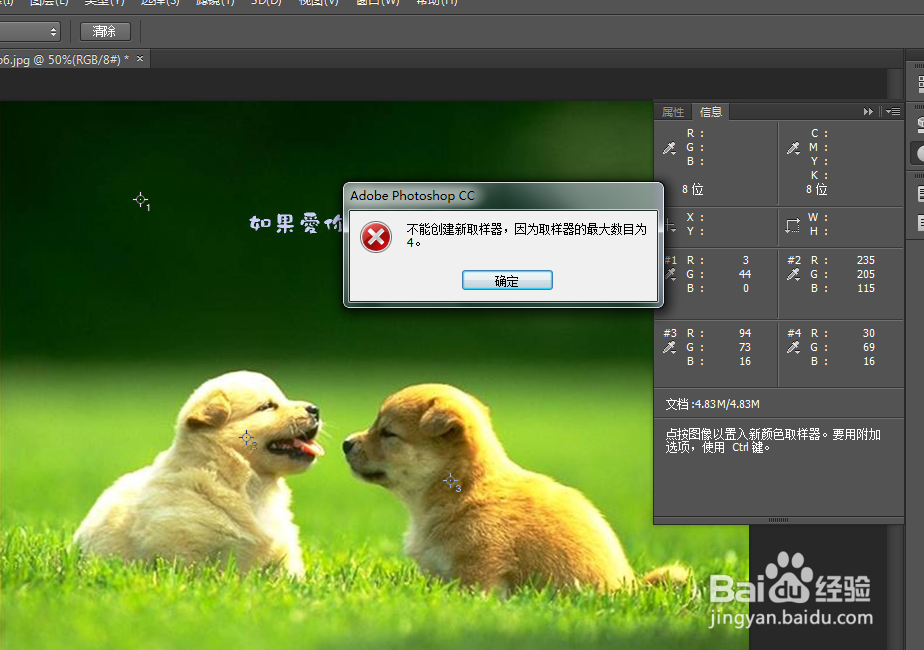Screen dimensions: 924x650
Task: Click the #3 sampler label
Action: 670,333
